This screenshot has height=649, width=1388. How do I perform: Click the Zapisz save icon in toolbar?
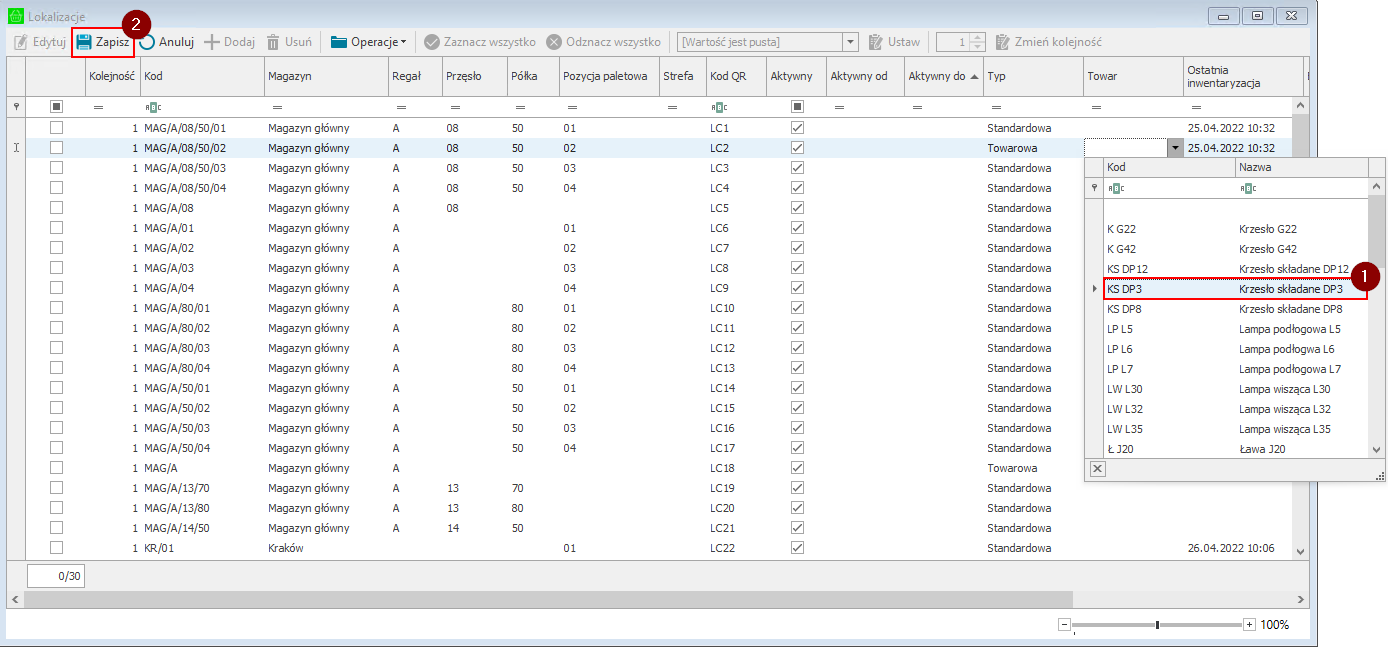[x=84, y=42]
